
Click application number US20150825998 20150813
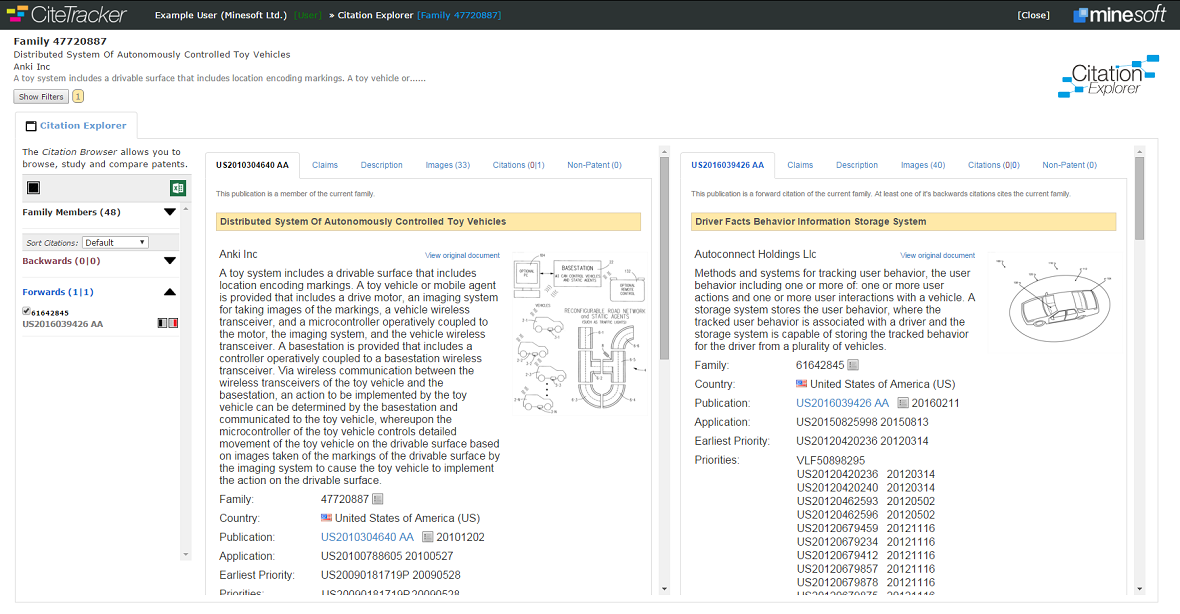click(862, 422)
